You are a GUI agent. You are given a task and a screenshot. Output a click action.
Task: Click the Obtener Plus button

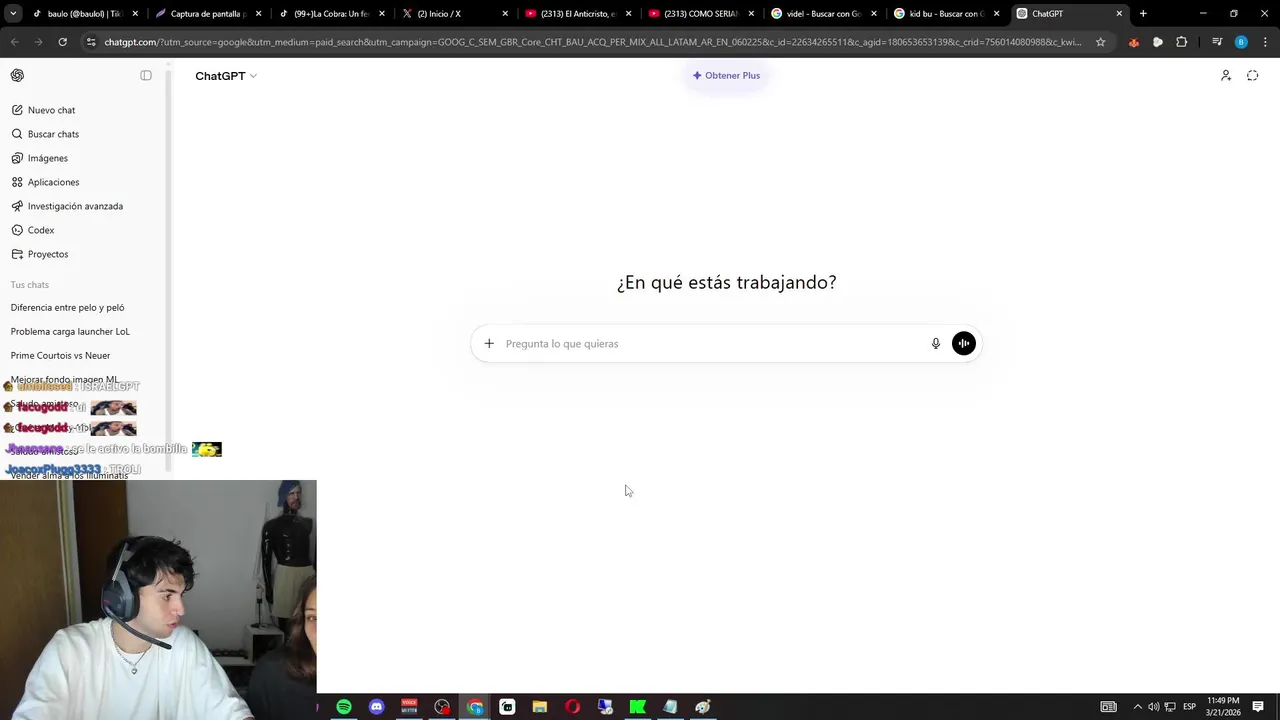pos(726,75)
